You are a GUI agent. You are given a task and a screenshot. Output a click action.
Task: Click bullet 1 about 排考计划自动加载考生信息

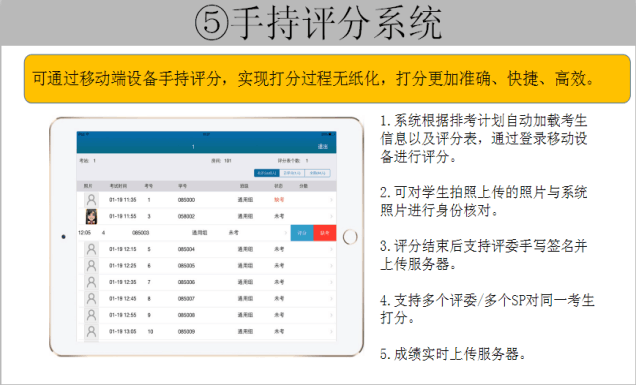click(483, 138)
